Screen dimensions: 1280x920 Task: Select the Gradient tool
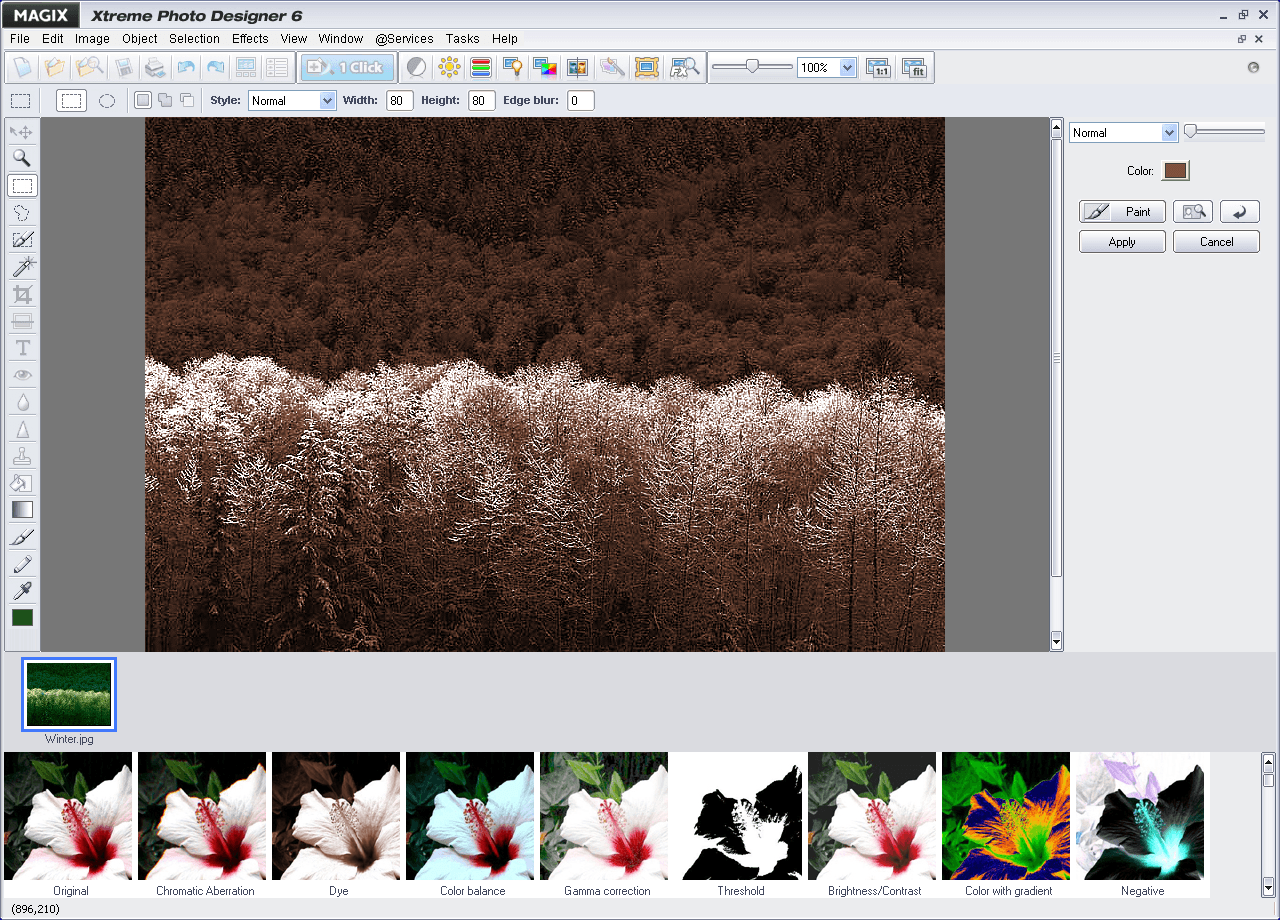22,510
